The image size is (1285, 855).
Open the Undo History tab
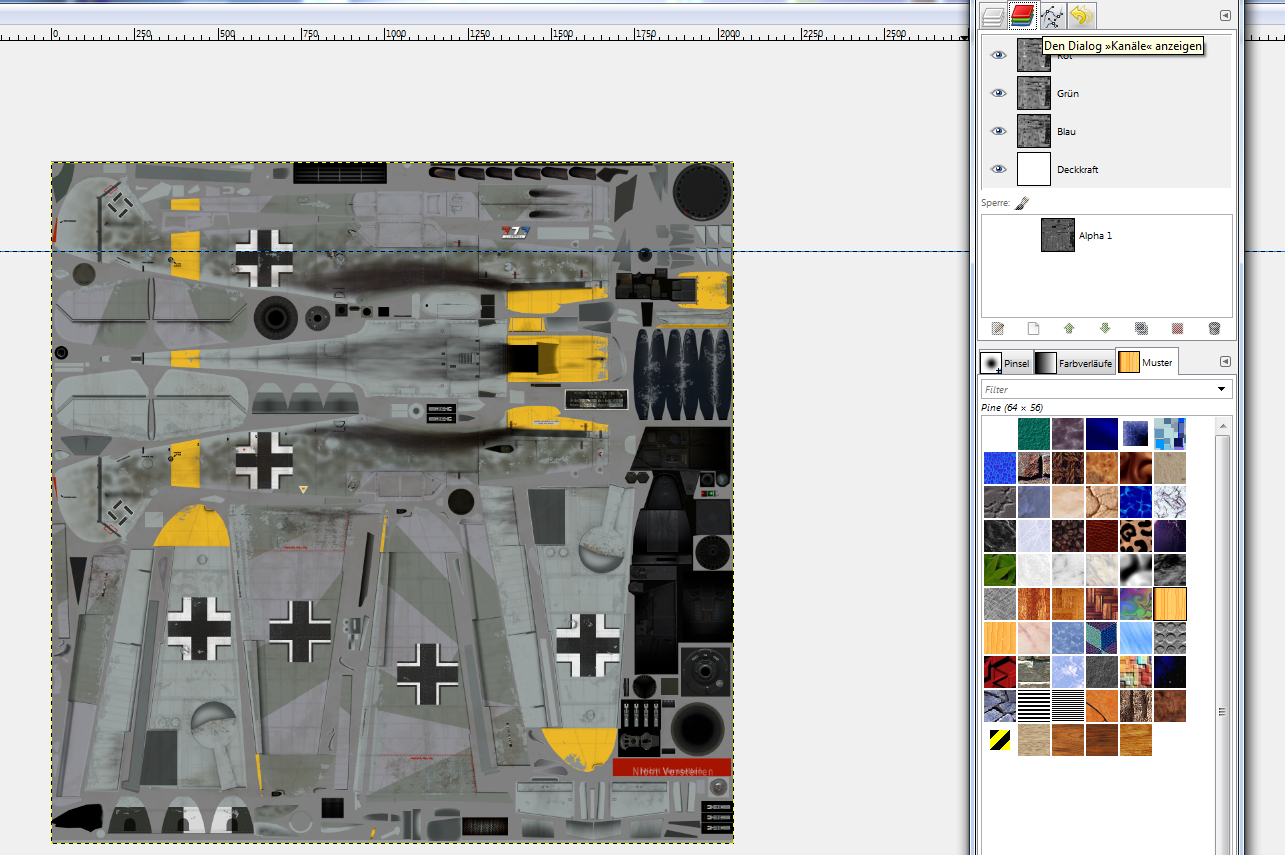1081,16
